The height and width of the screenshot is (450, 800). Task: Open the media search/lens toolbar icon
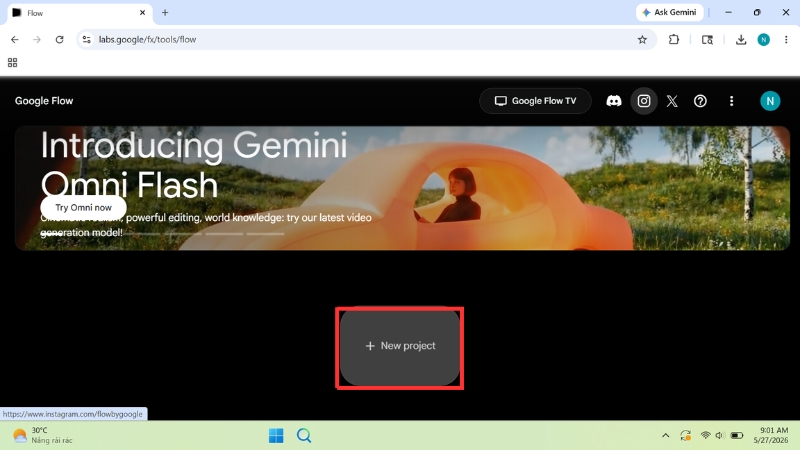tap(707, 39)
